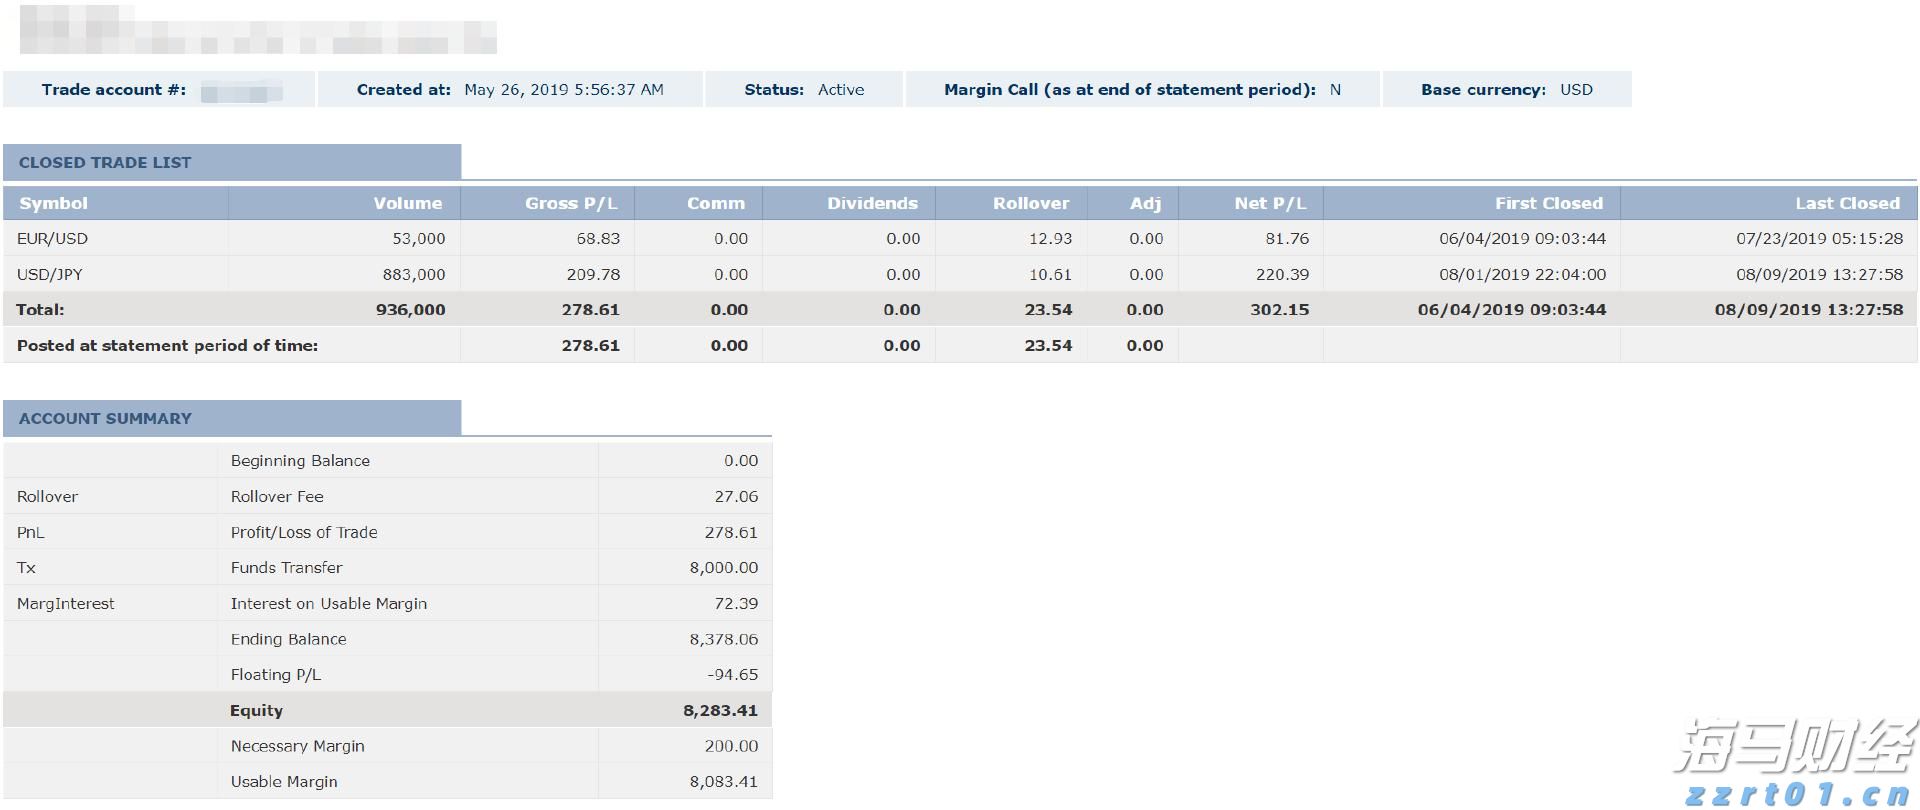Click the Account Summary section header

pyautogui.click(x=105, y=419)
